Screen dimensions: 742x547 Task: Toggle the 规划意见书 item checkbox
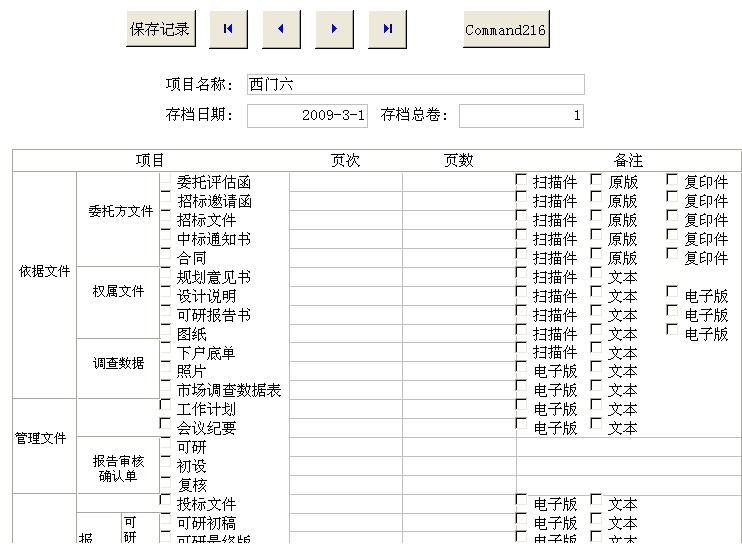[x=165, y=273]
